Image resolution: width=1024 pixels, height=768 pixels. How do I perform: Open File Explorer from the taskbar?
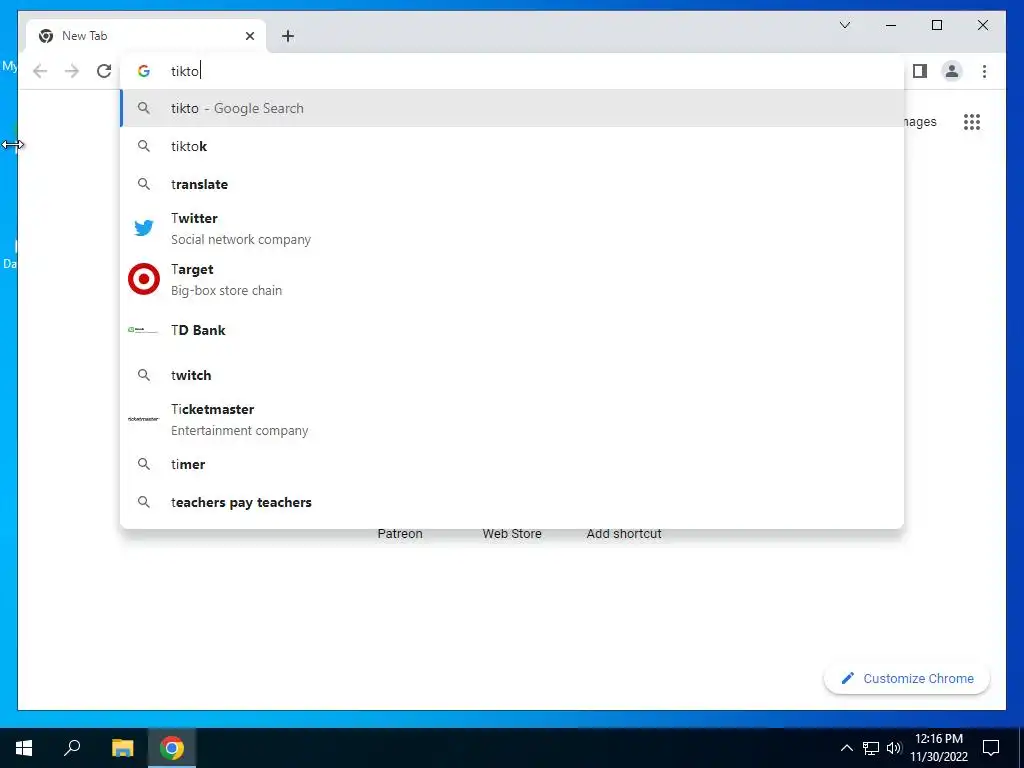tap(122, 748)
